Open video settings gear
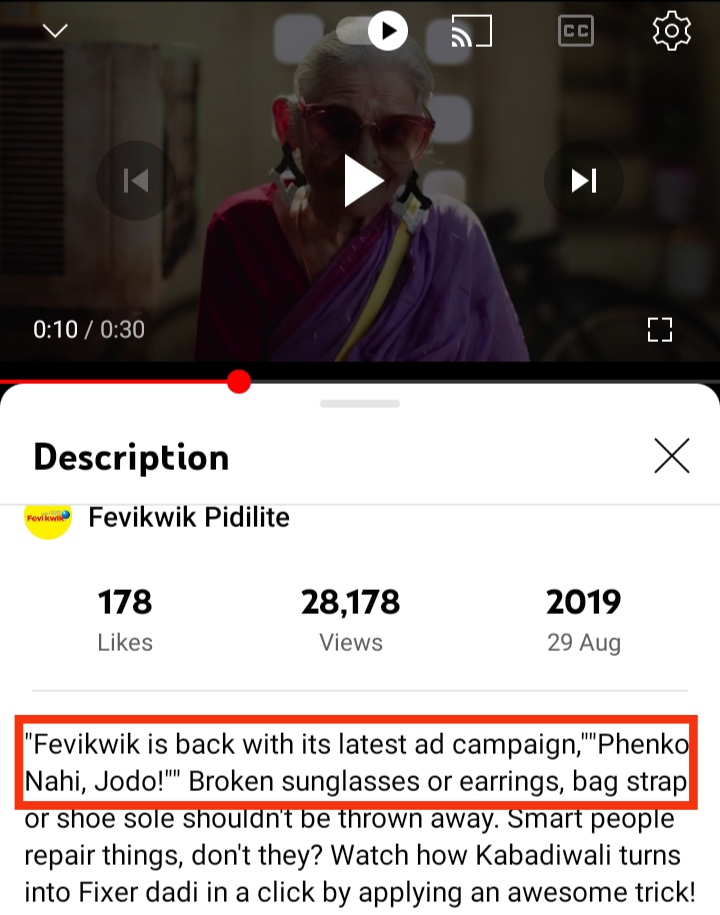The image size is (720, 915). click(672, 30)
